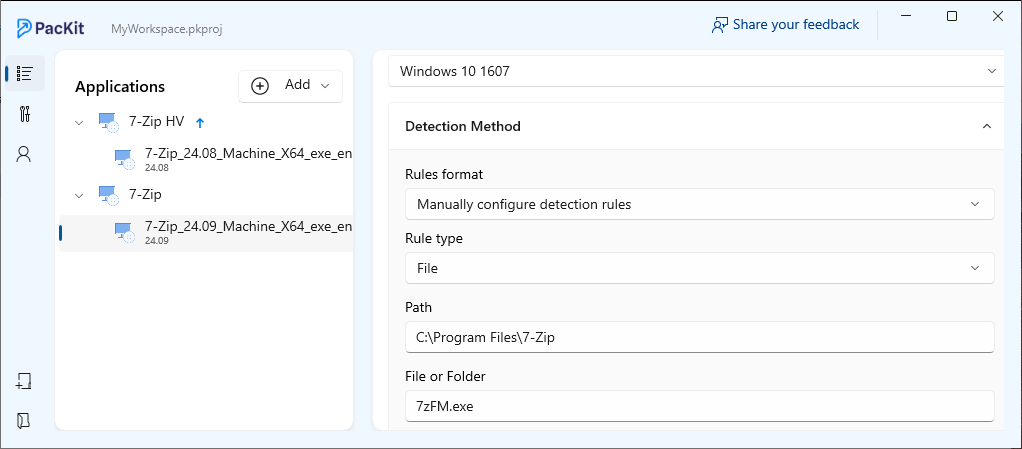This screenshot has height=449, width=1022.
Task: Open the Add dropdown chevron
Action: click(x=326, y=85)
